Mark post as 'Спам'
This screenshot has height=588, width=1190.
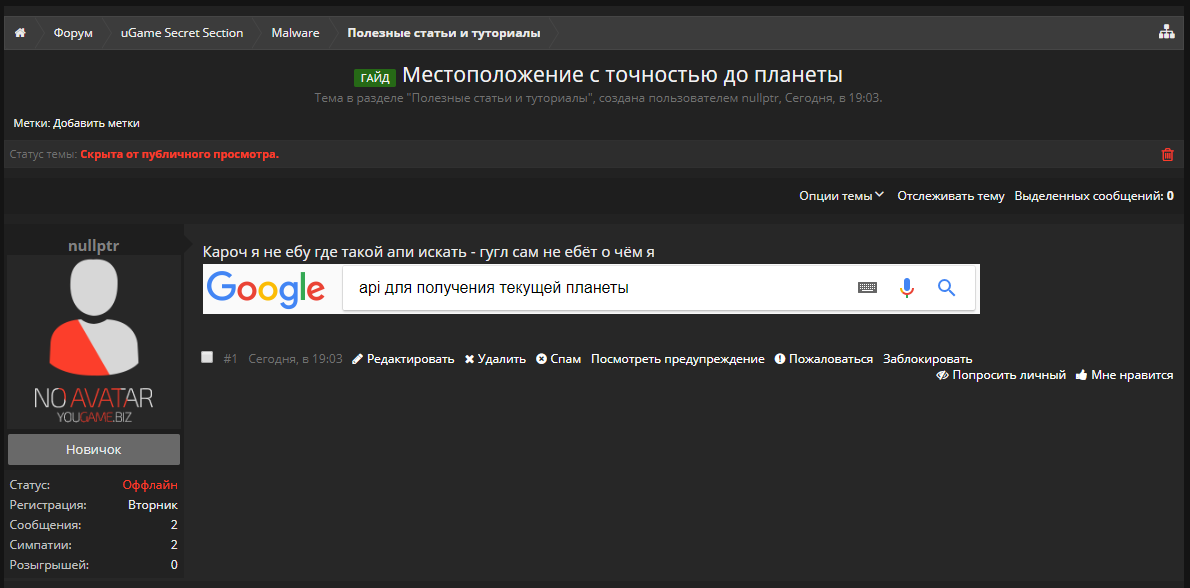click(x=559, y=359)
